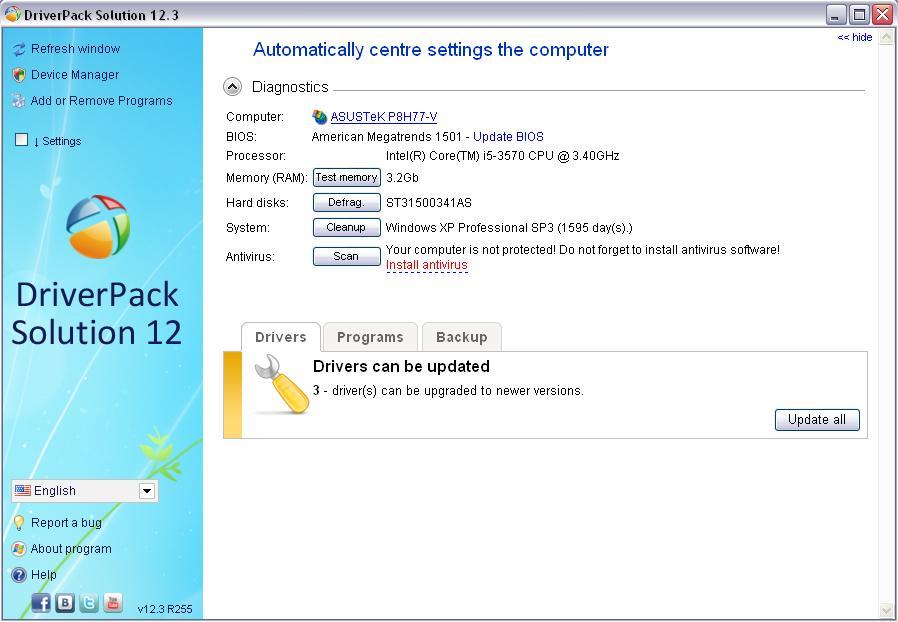Open the YouTube social icon
Viewport: 898px width, 622px height.
[x=113, y=603]
